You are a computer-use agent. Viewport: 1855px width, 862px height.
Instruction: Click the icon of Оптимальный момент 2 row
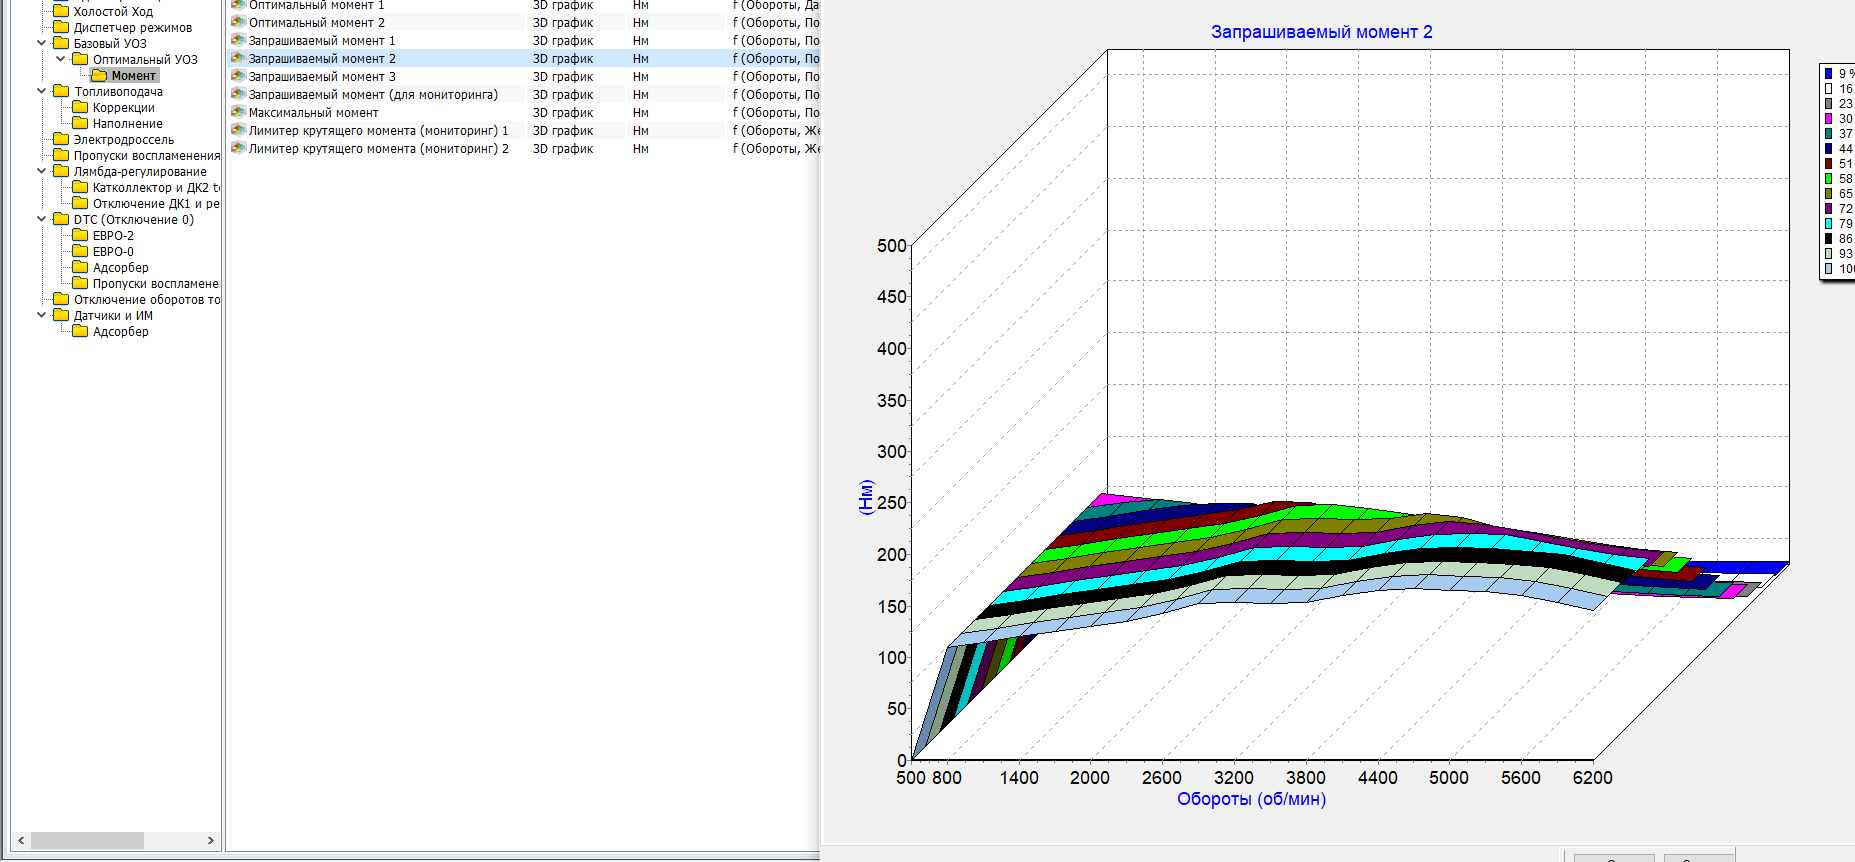click(x=238, y=22)
